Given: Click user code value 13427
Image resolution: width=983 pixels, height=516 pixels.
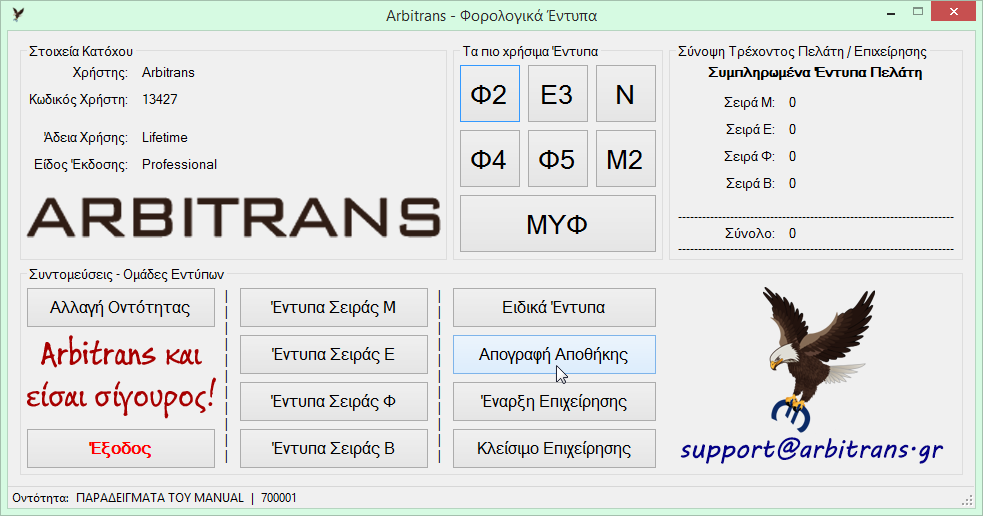Looking at the screenshot, I should click(160, 99).
